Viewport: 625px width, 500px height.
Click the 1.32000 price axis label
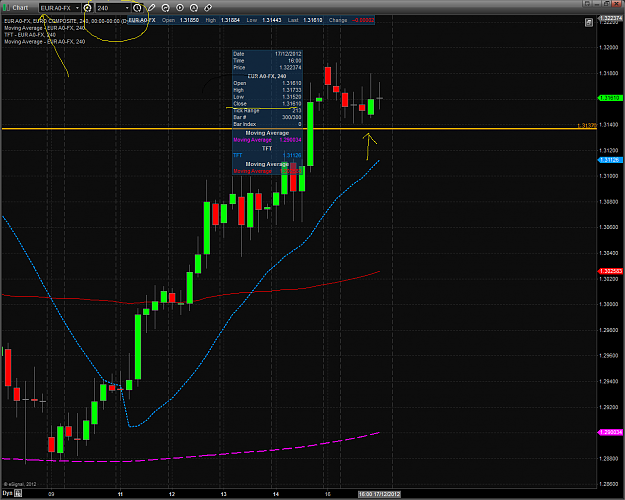608,47
